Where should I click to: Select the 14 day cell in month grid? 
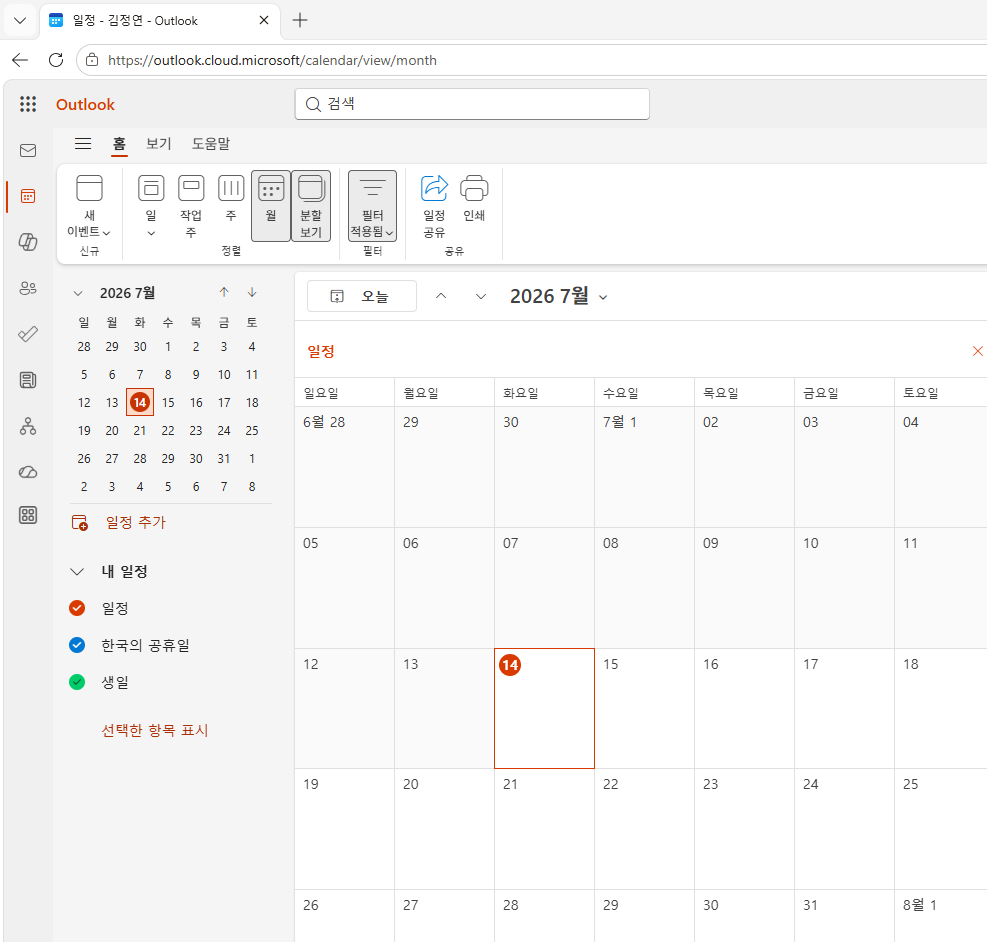544,709
